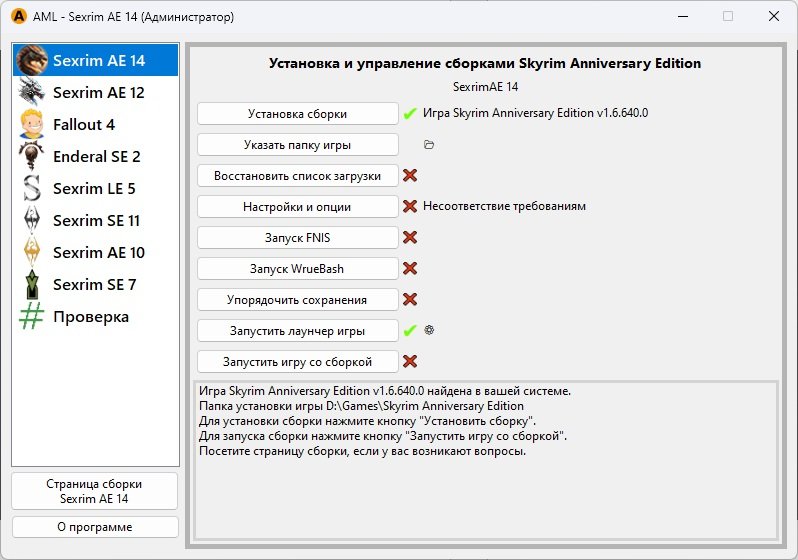Select the Enderal SE 2 icon

33,156
